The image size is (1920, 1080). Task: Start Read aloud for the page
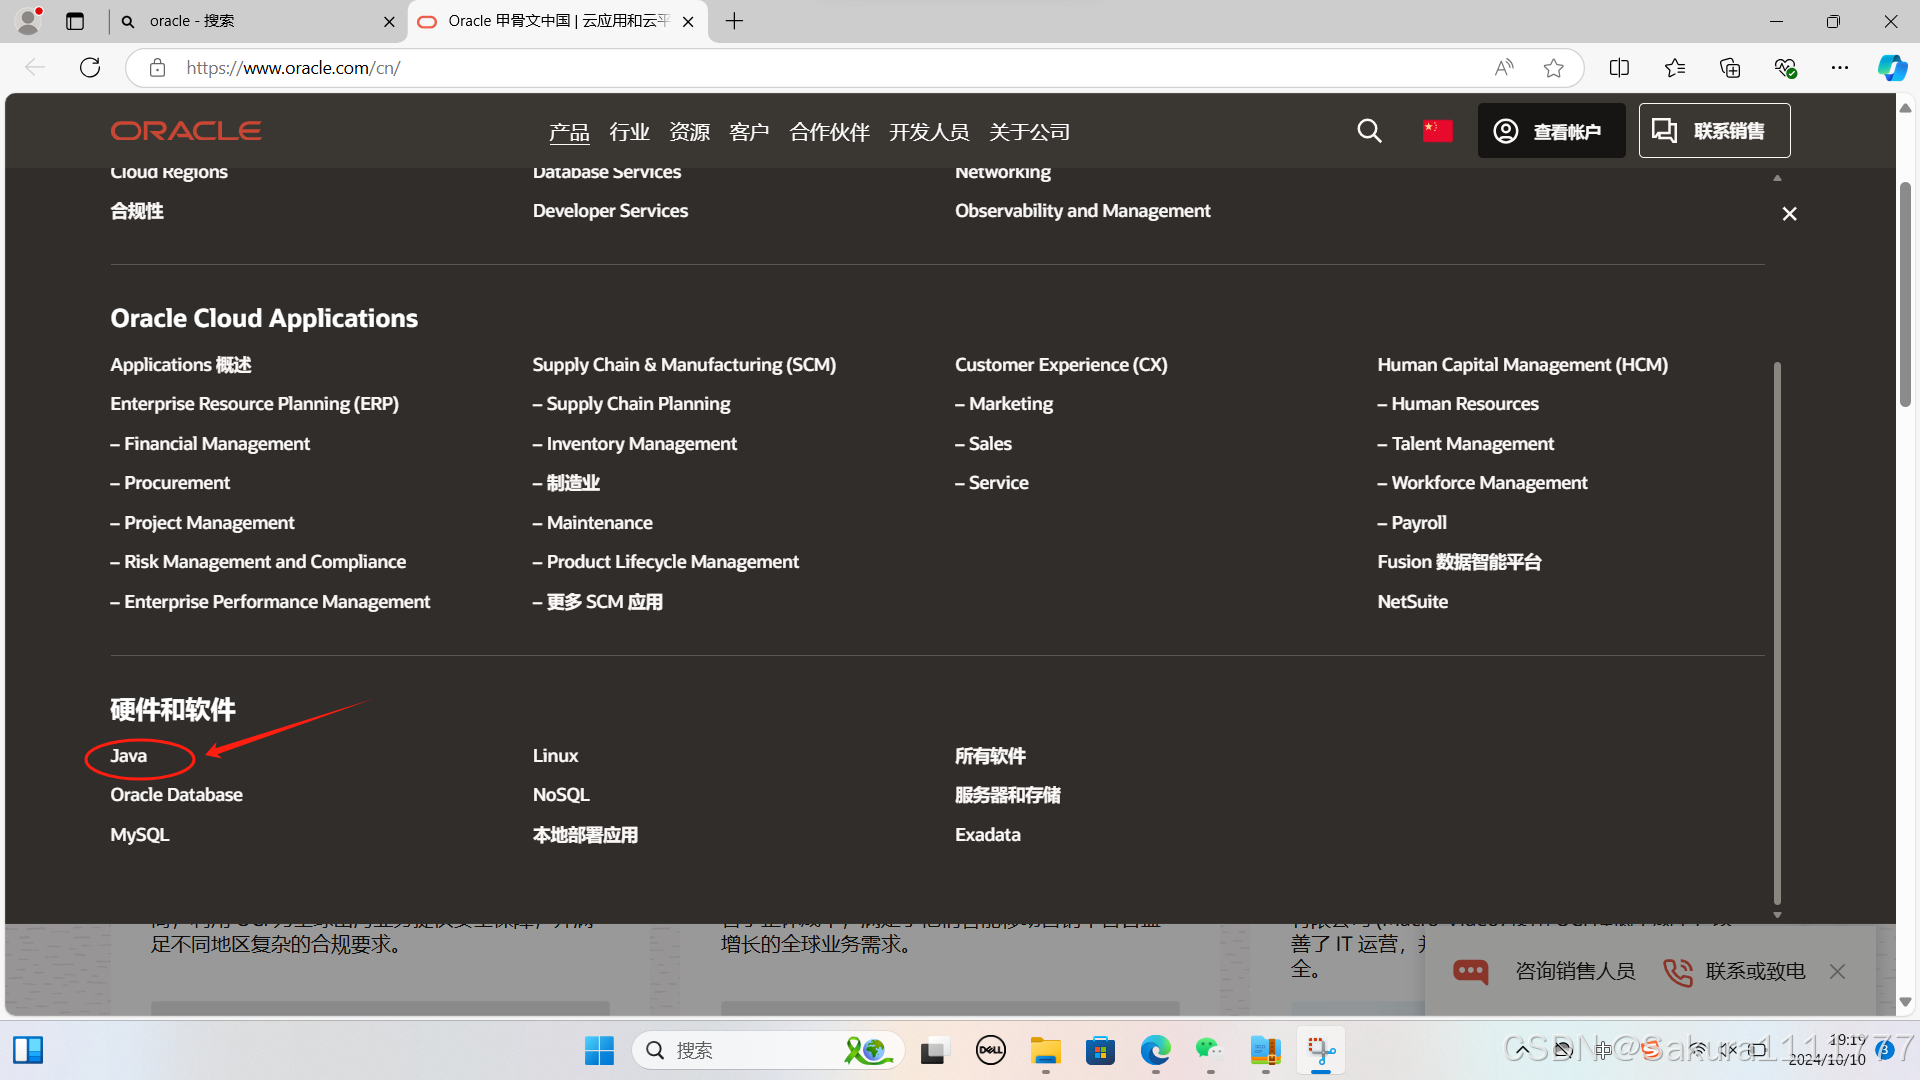[1503, 67]
